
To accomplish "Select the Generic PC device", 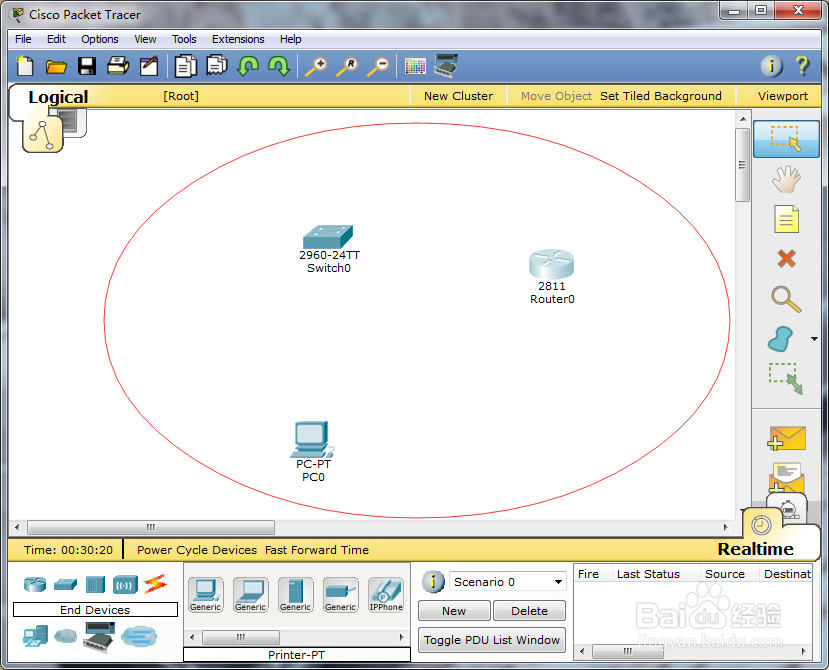I will click(206, 595).
